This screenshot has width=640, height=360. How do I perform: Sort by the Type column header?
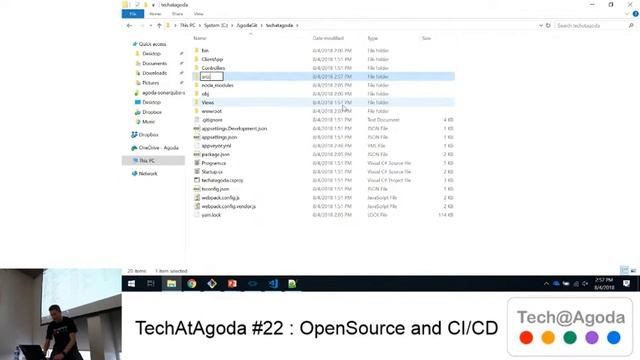(x=373, y=38)
